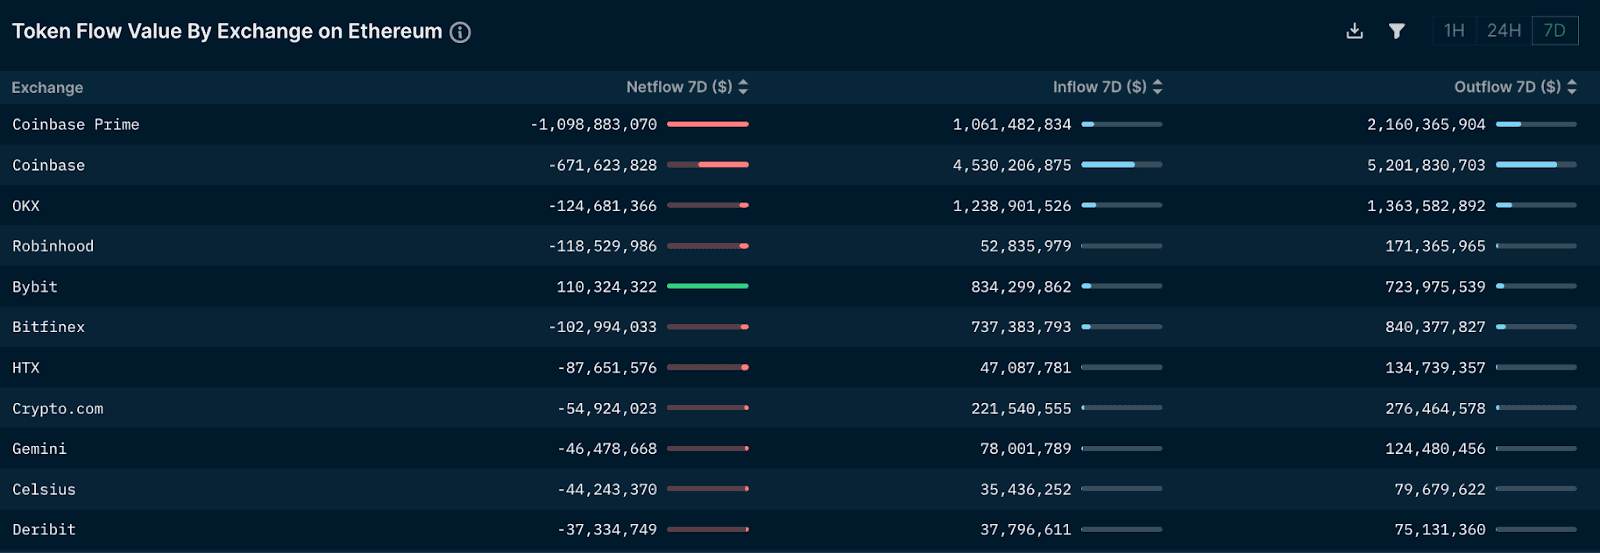Select the Crypto.com exchange name
This screenshot has width=1600, height=553.
[57, 409]
